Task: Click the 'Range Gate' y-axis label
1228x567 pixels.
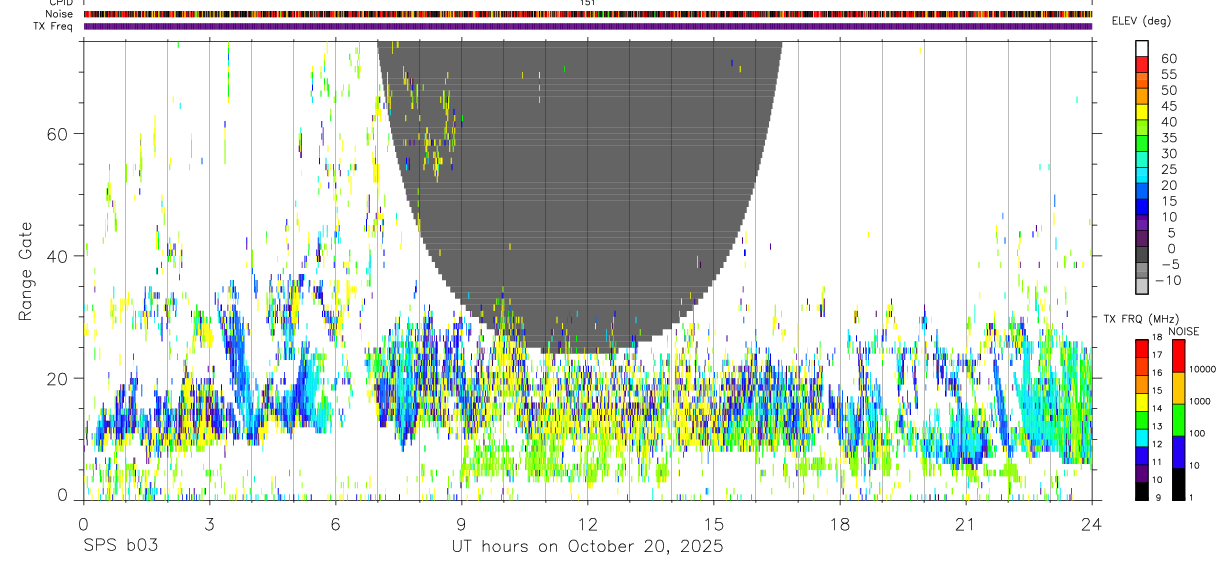Action: pyautogui.click(x=28, y=271)
